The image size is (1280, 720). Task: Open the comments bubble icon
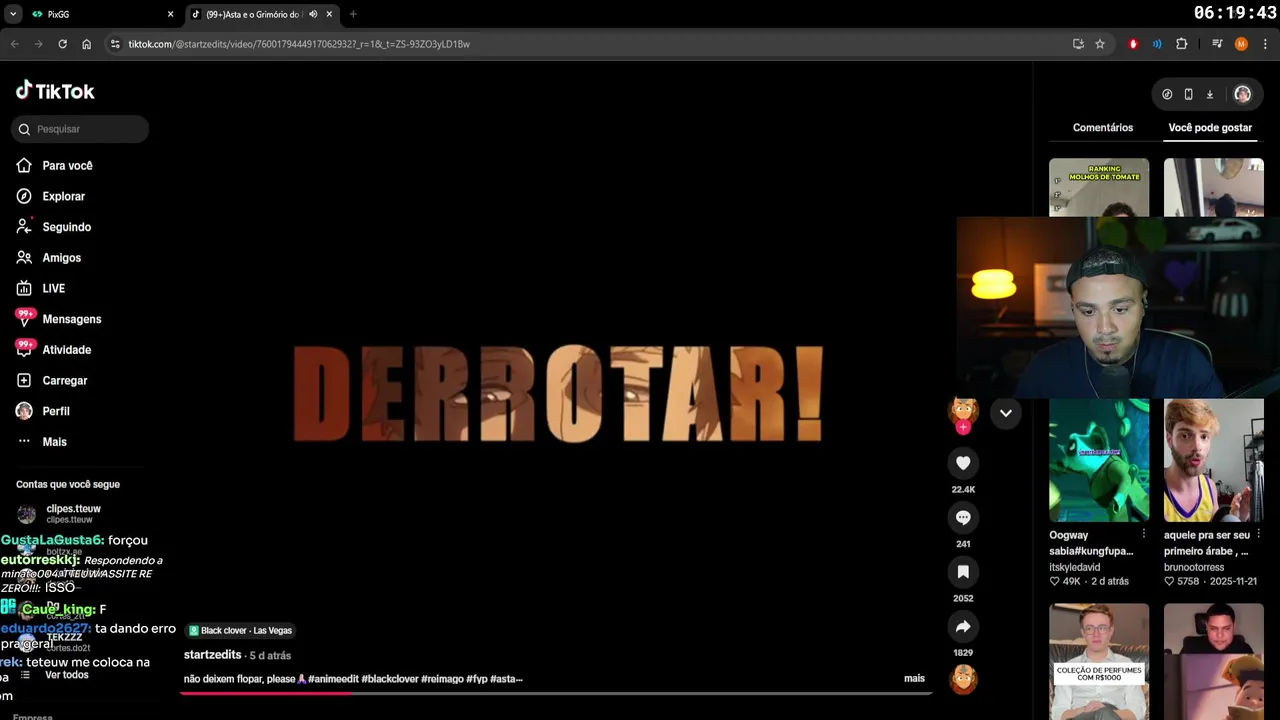coord(963,517)
